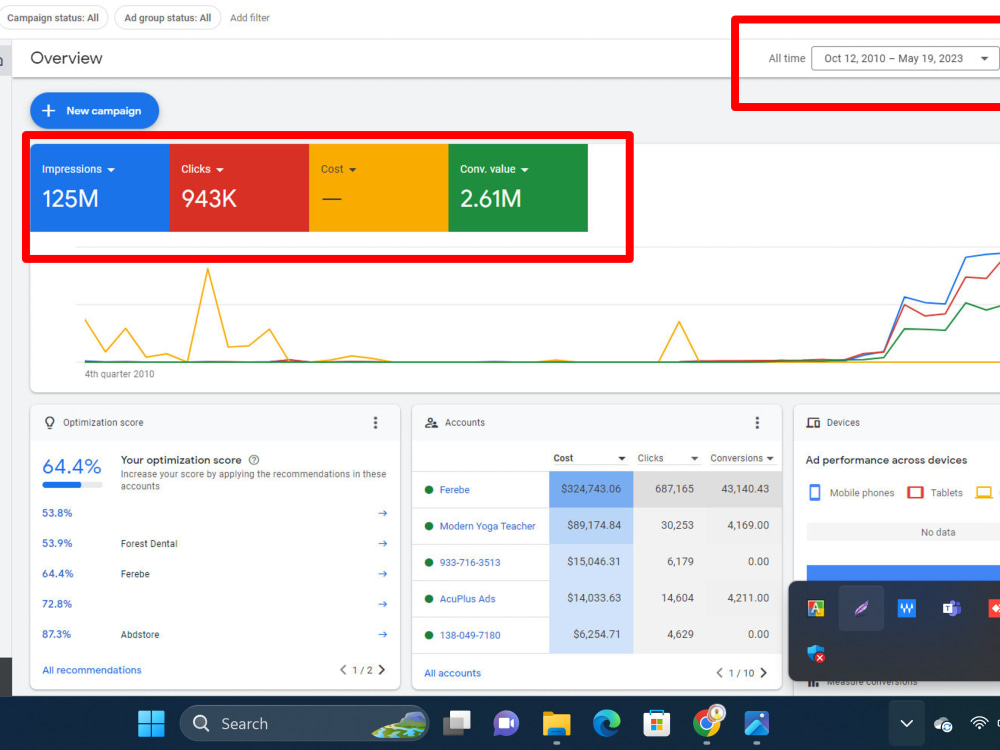Viewport: 1000px width, 750px height.
Task: Open Microsoft Edge from taskbar
Action: [607, 723]
